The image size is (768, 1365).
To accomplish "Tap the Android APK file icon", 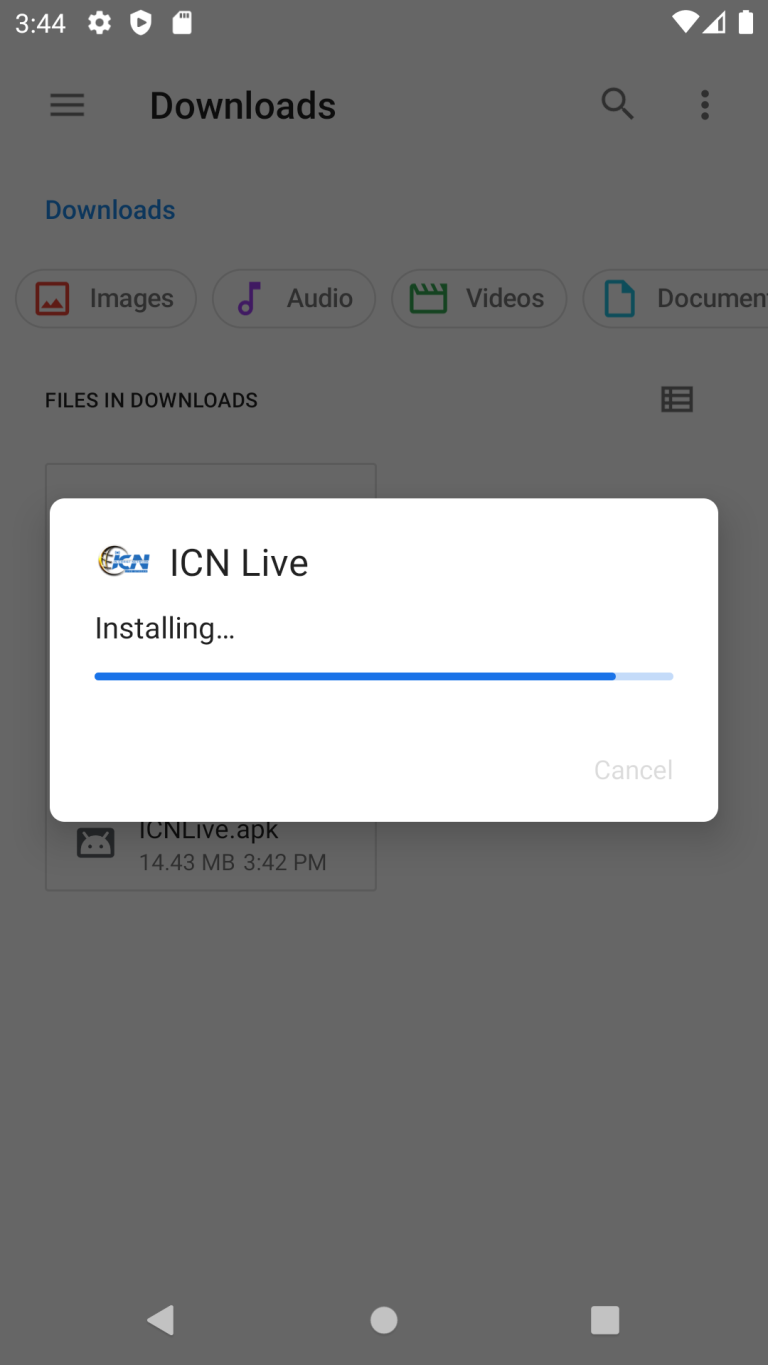I will [x=96, y=843].
